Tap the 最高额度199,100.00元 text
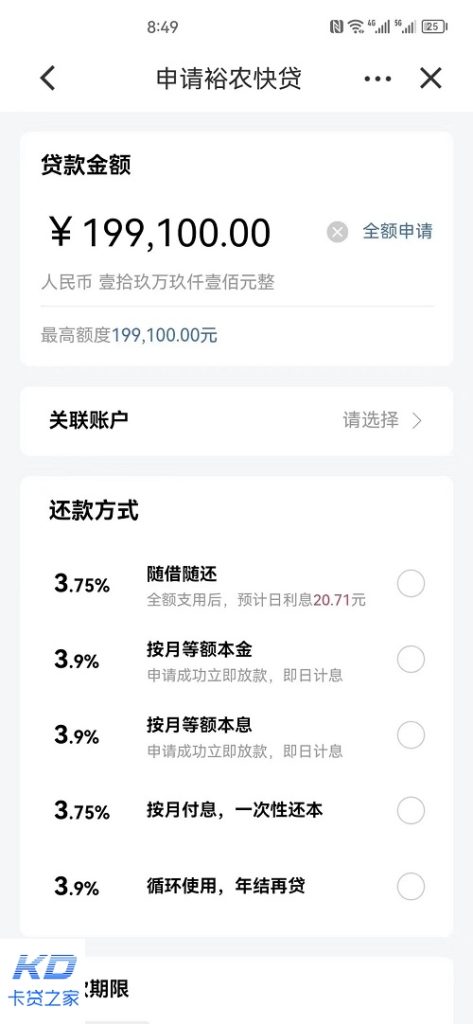This screenshot has width=473, height=1024. point(129,336)
